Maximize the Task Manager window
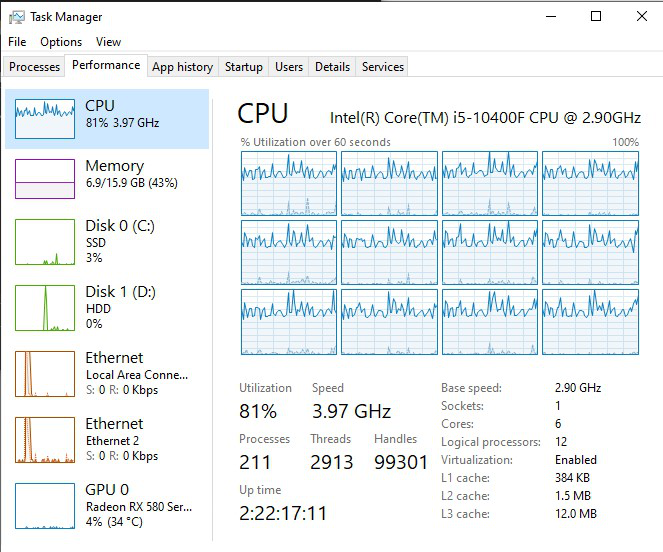The image size is (663, 552). tap(596, 16)
